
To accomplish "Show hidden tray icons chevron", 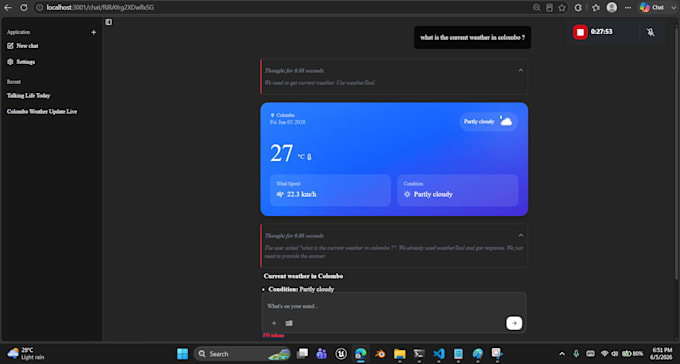I will 562,354.
